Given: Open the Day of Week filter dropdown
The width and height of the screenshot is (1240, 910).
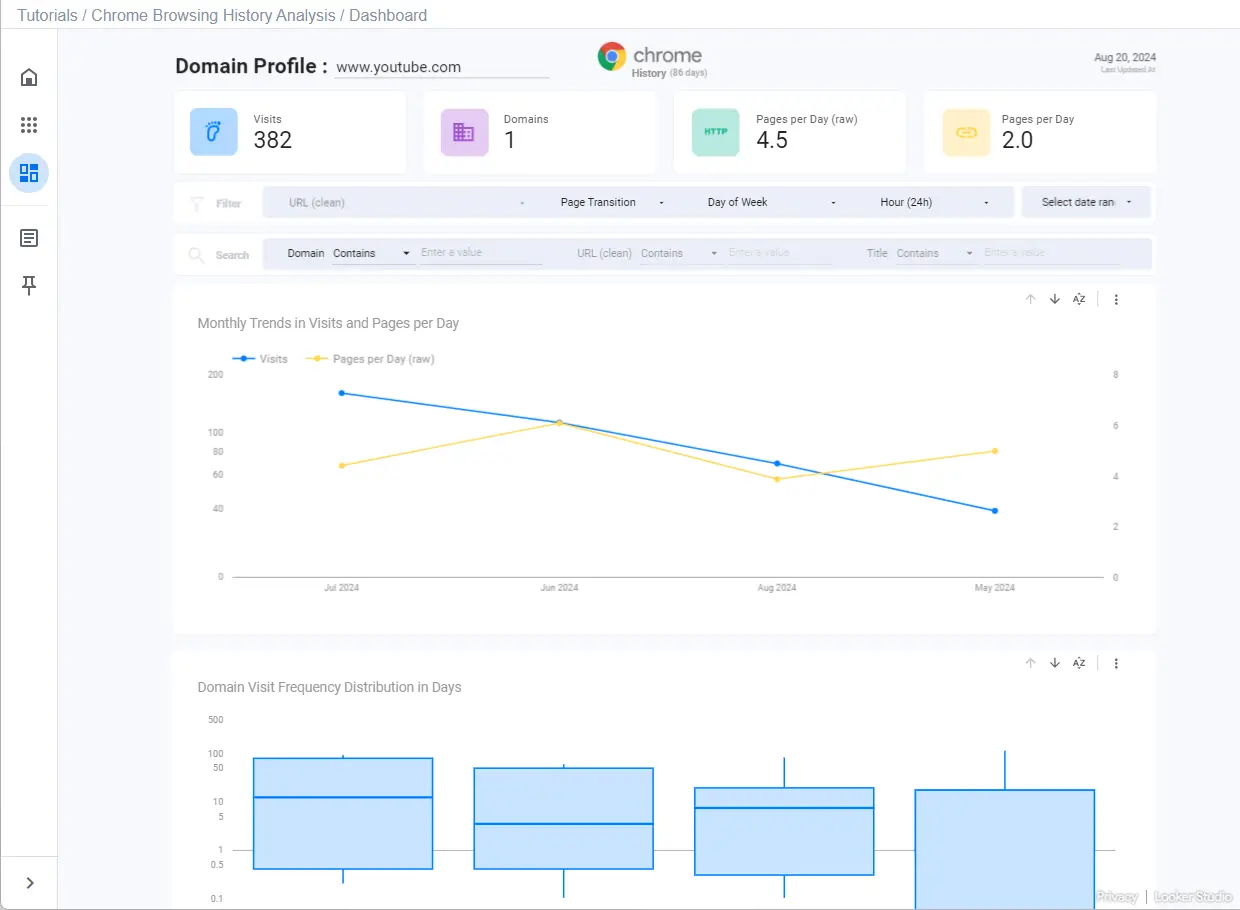Looking at the screenshot, I should tap(770, 202).
